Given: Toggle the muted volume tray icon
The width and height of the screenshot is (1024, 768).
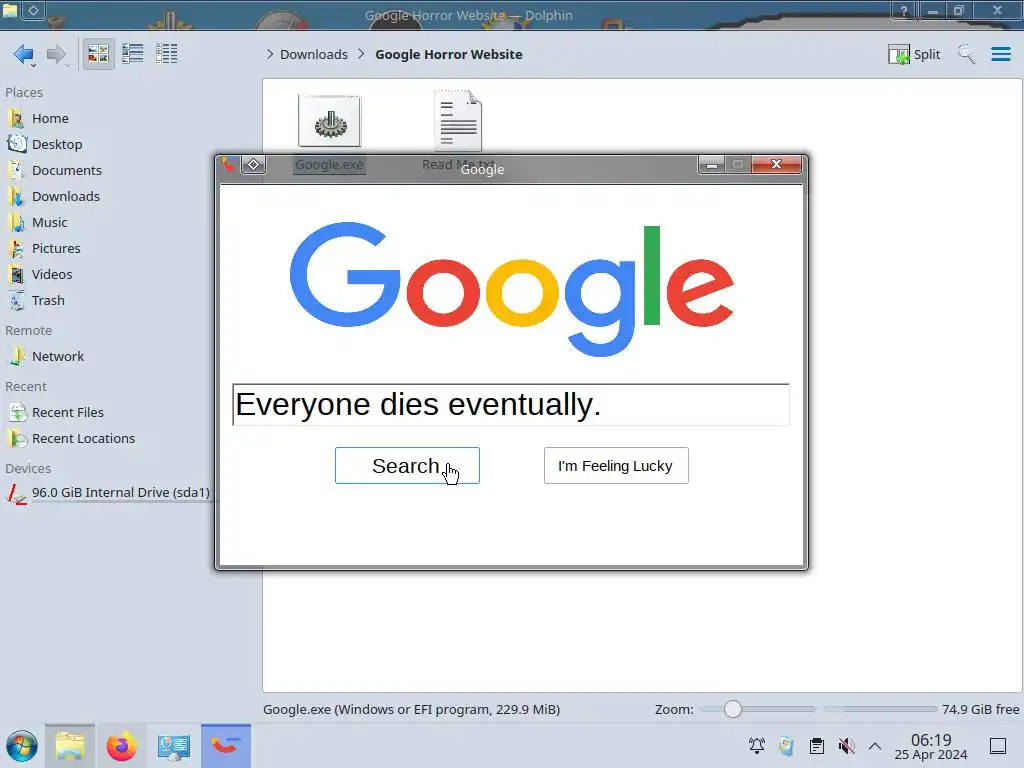Looking at the screenshot, I should [846, 746].
